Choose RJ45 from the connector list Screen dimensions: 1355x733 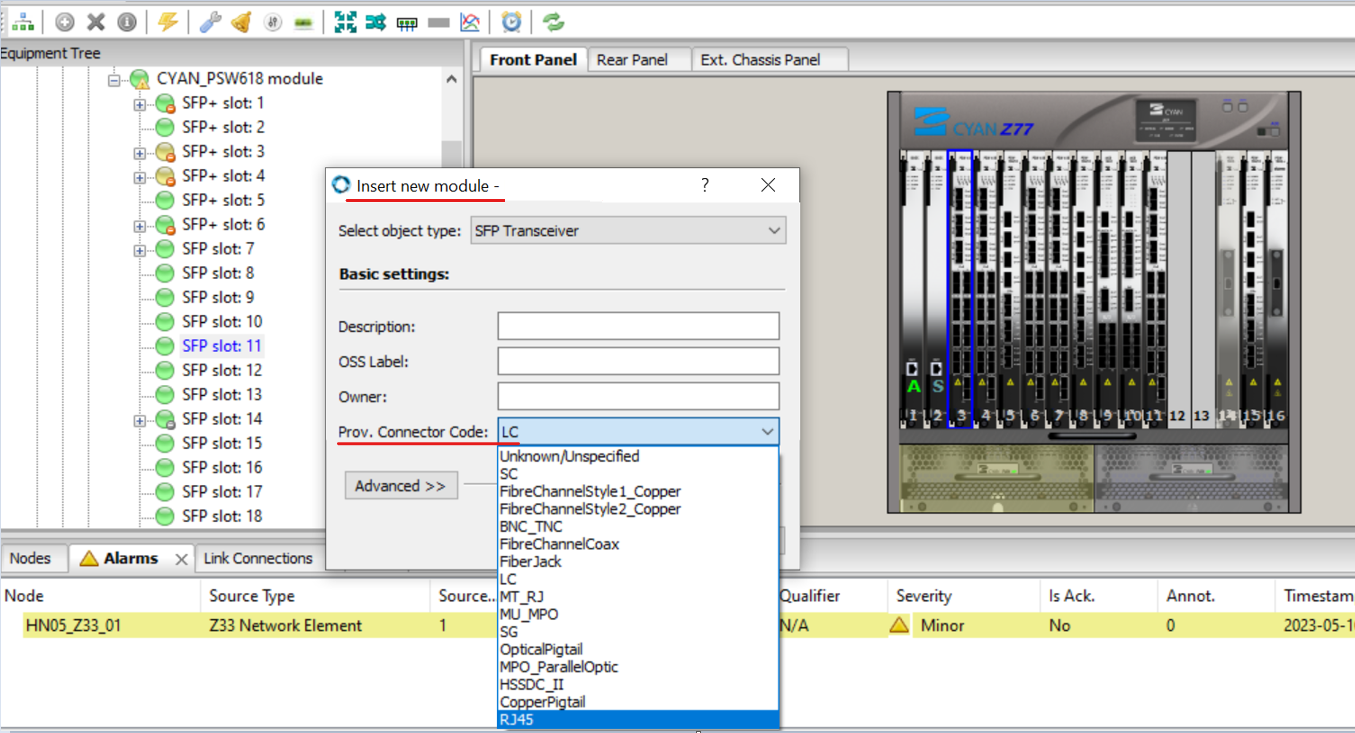(x=638, y=719)
